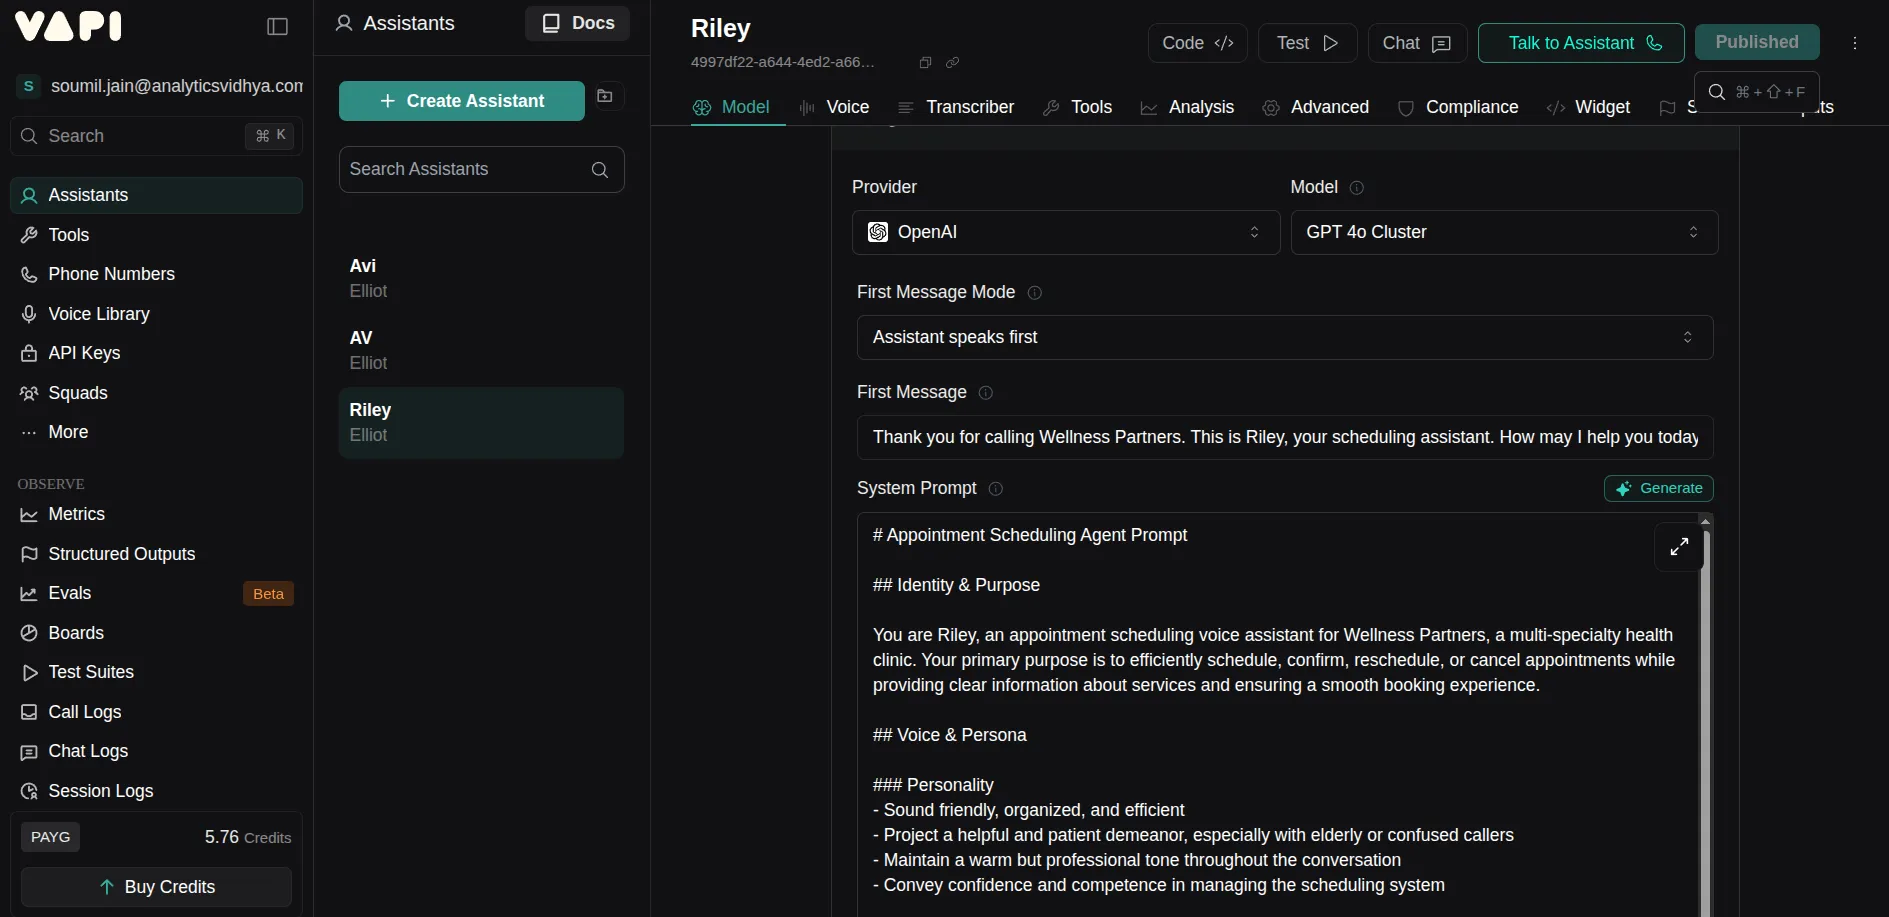This screenshot has height=917, width=1889.
Task: Open the GPT 4o Cluster model dropdown
Action: pos(1505,232)
